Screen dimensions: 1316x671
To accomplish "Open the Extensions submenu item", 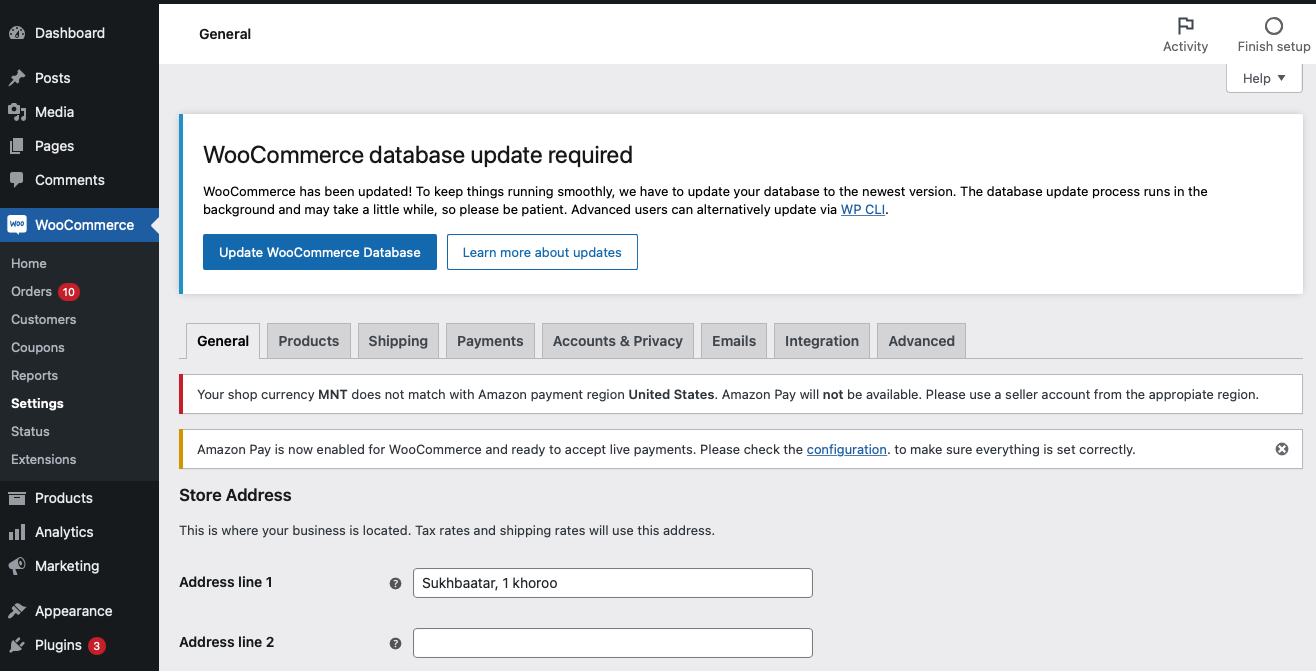I will [x=44, y=460].
